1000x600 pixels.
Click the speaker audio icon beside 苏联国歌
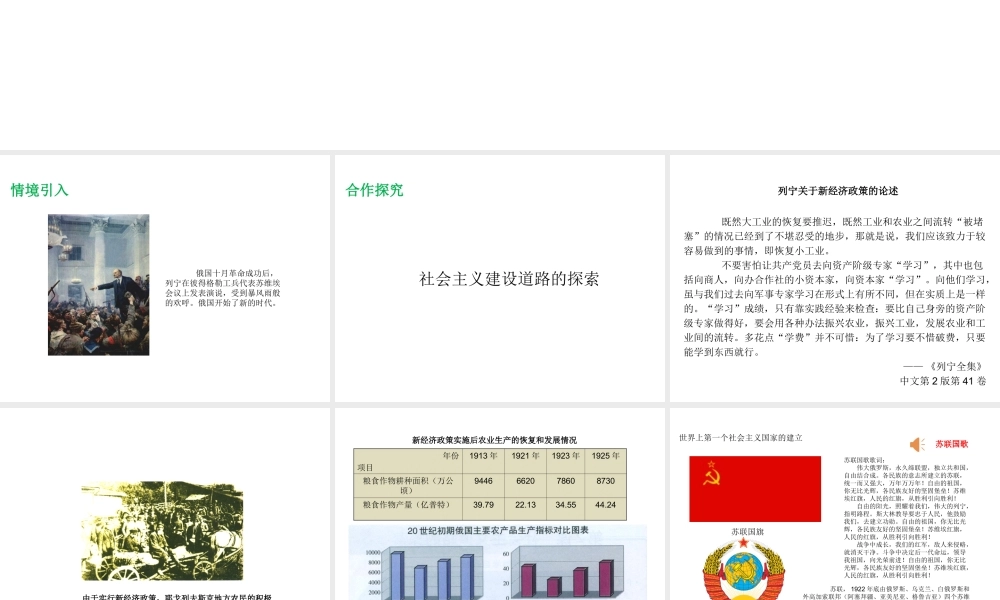(x=917, y=444)
